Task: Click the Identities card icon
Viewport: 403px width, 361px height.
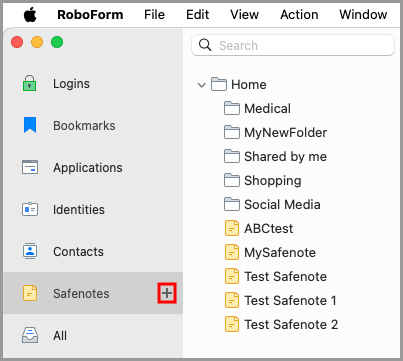Action: 30,209
